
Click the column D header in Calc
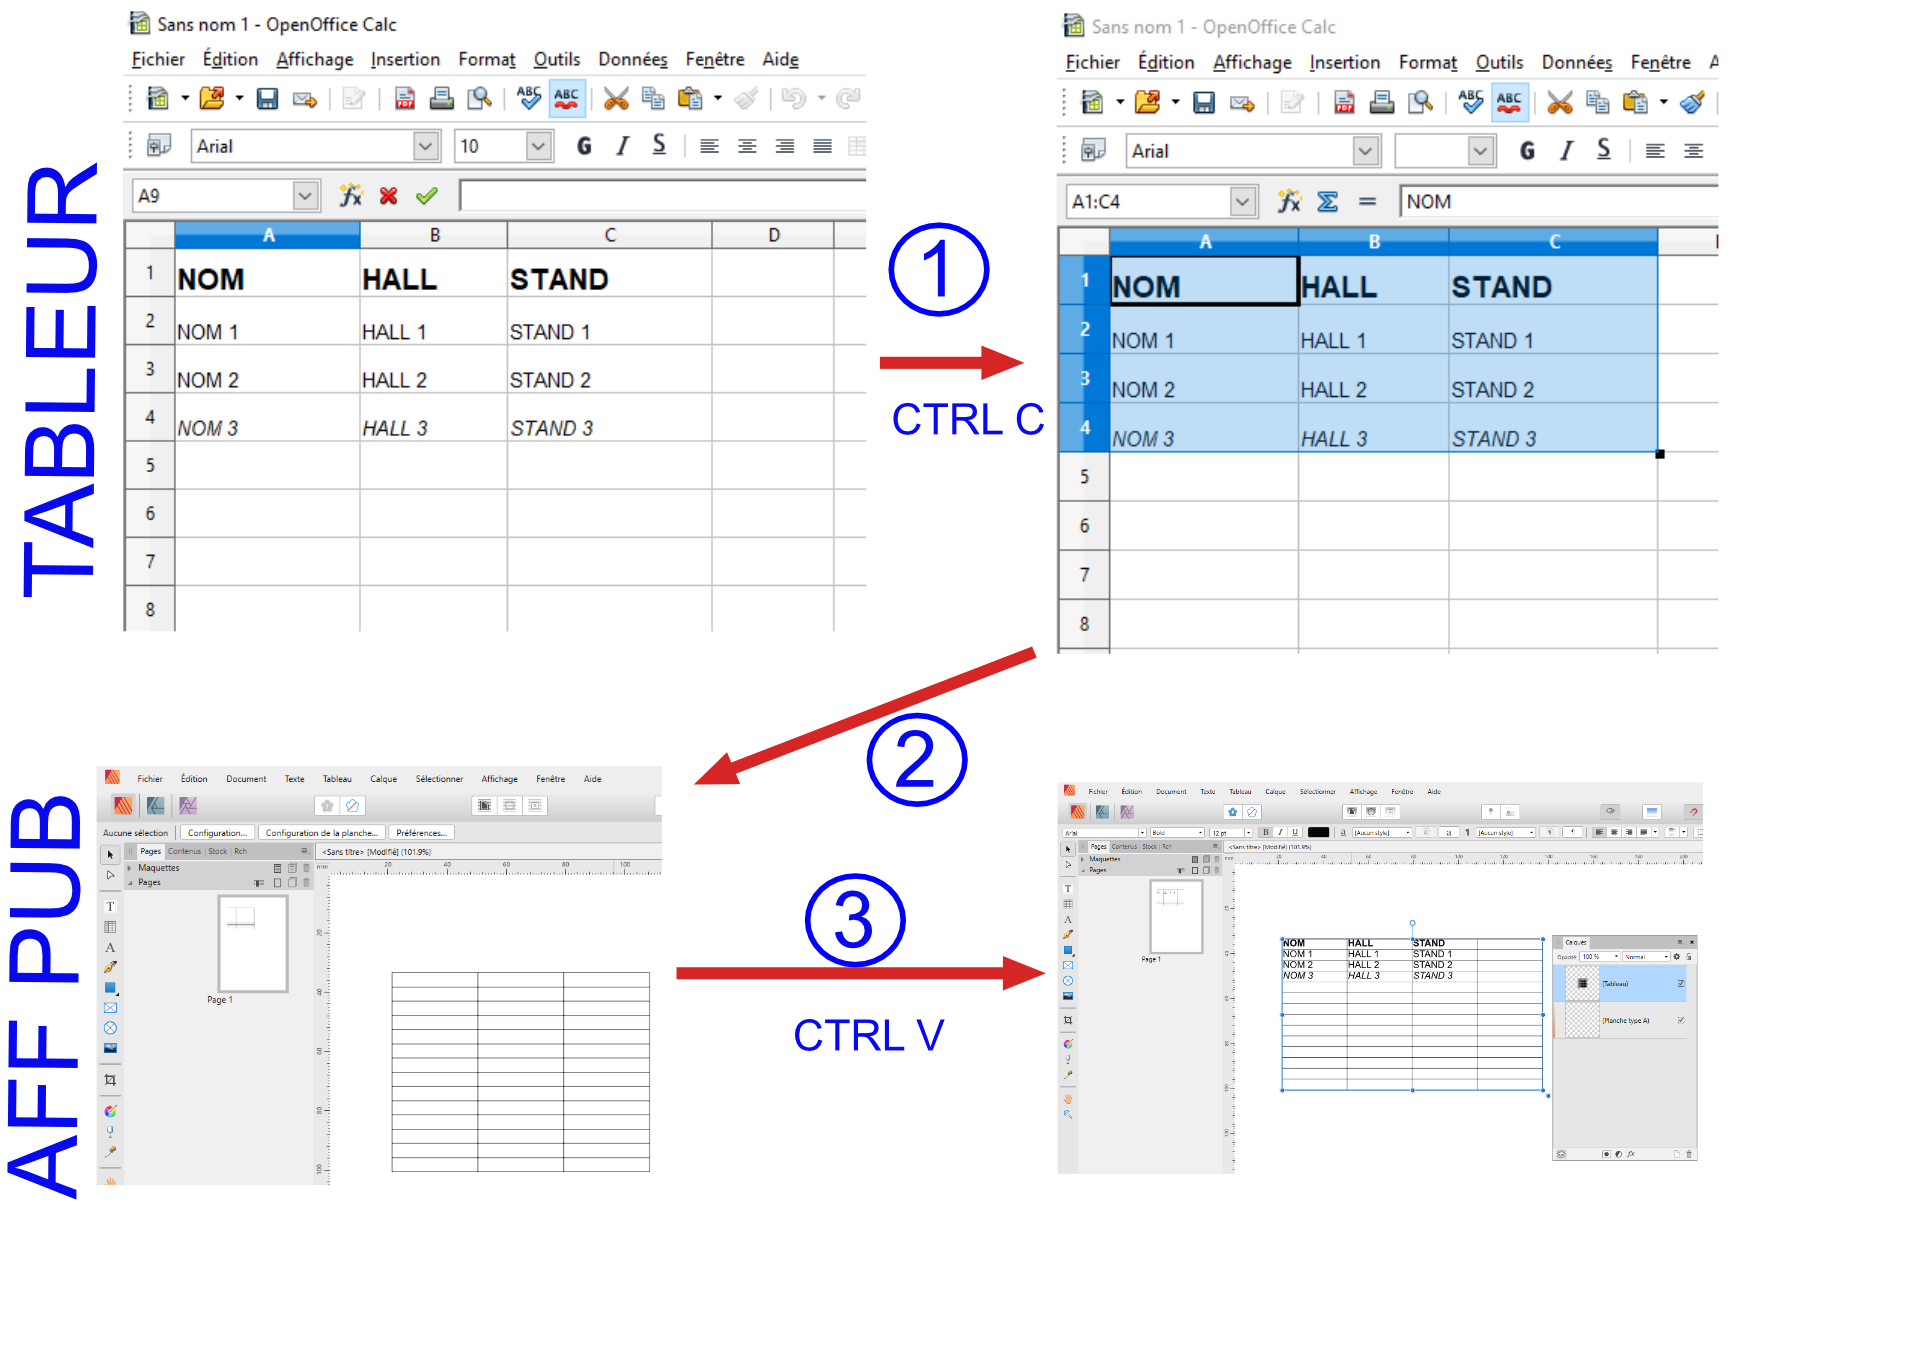tap(773, 235)
